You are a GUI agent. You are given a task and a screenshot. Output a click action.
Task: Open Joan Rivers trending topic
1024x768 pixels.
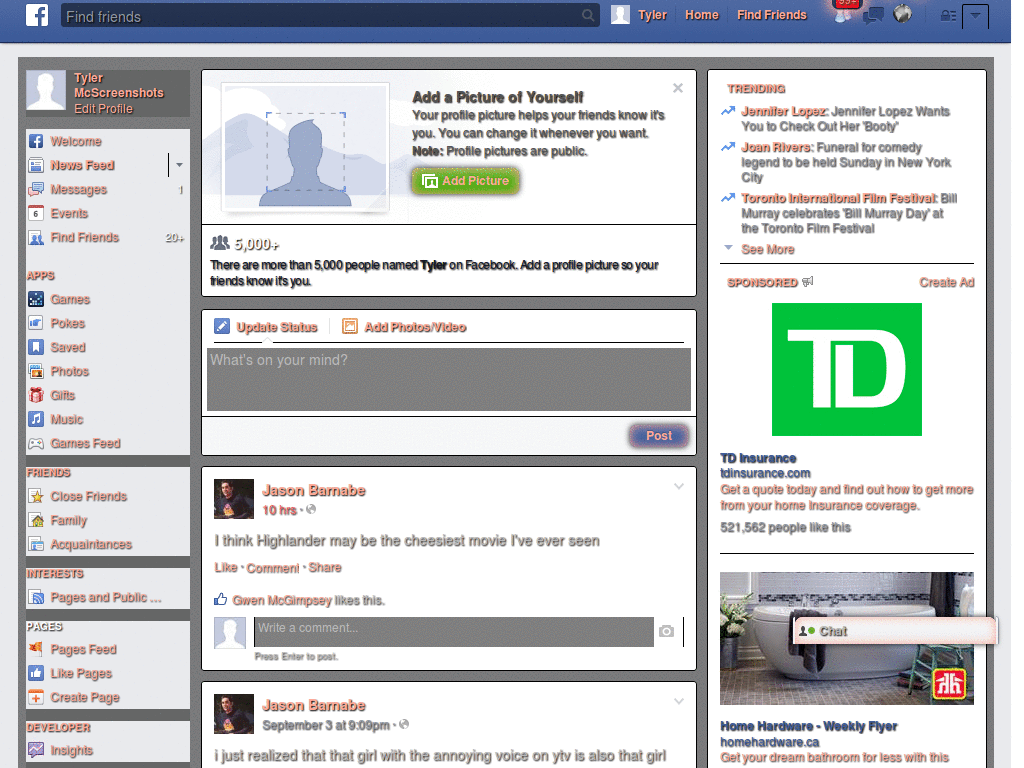pos(776,148)
